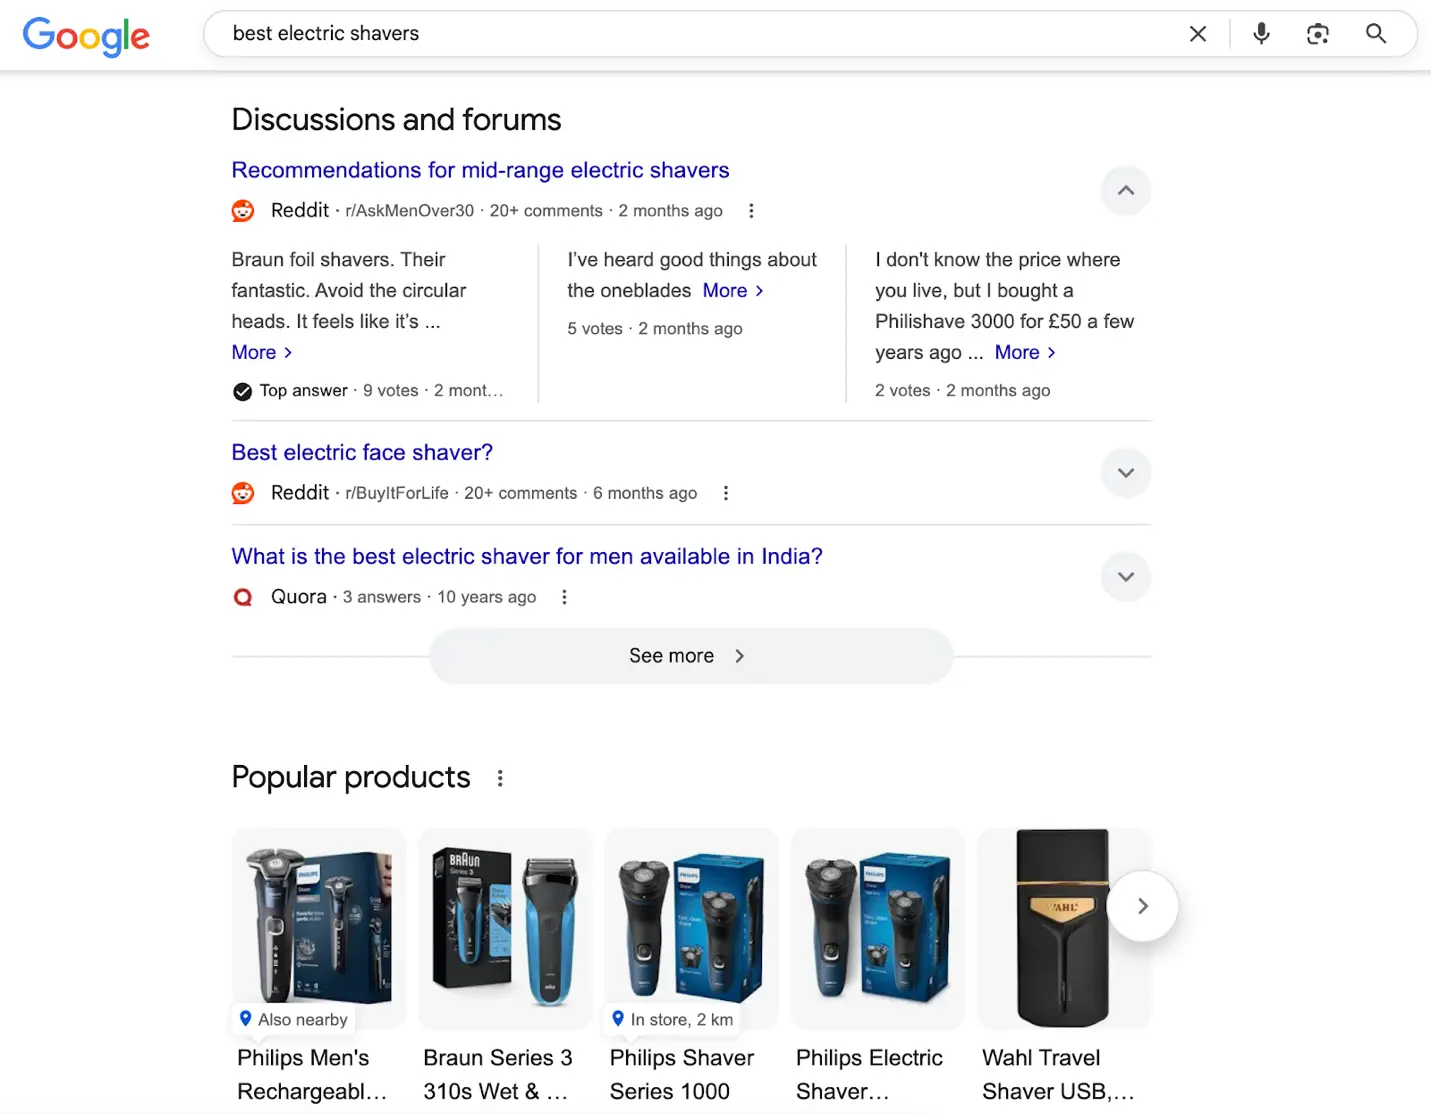
Task: Open the Braun Series 3 310s product image
Action: pos(505,926)
